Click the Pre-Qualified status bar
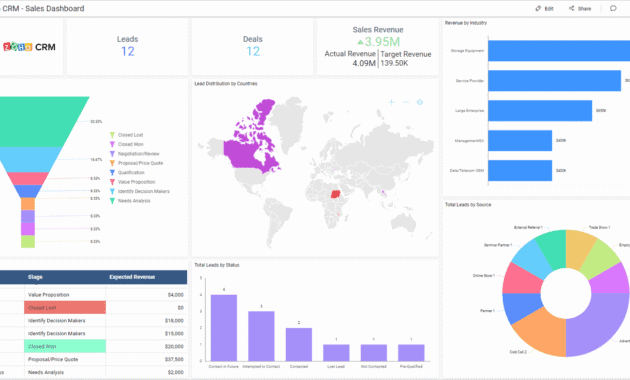 coord(411,353)
